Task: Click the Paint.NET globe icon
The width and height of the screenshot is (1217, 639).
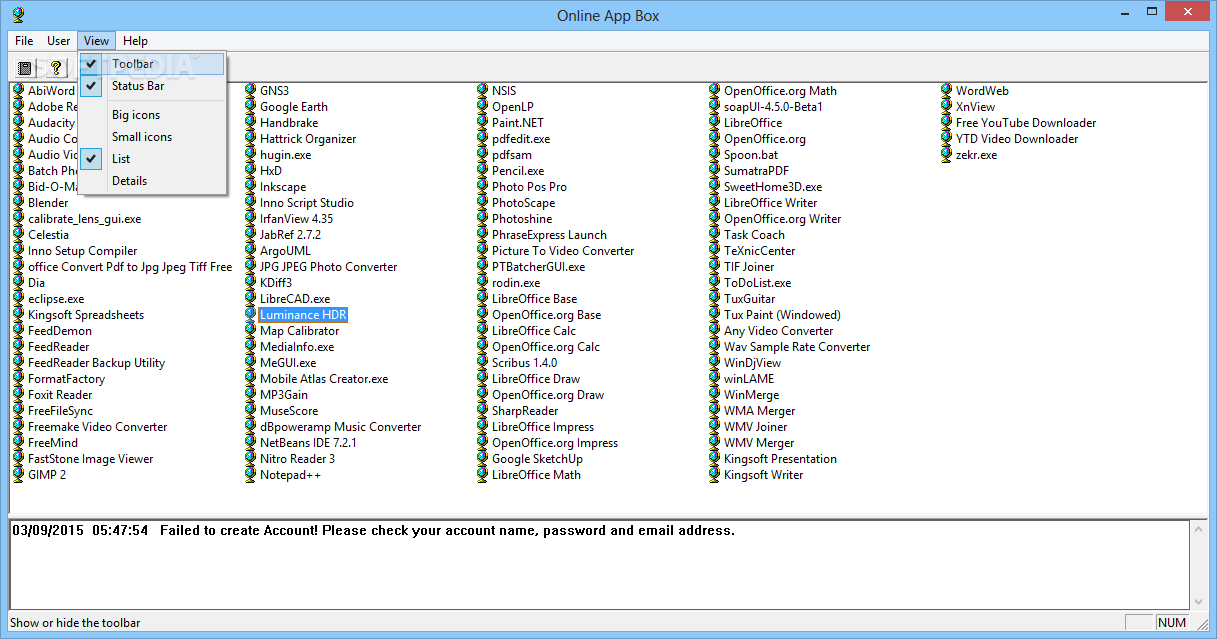Action: 483,123
